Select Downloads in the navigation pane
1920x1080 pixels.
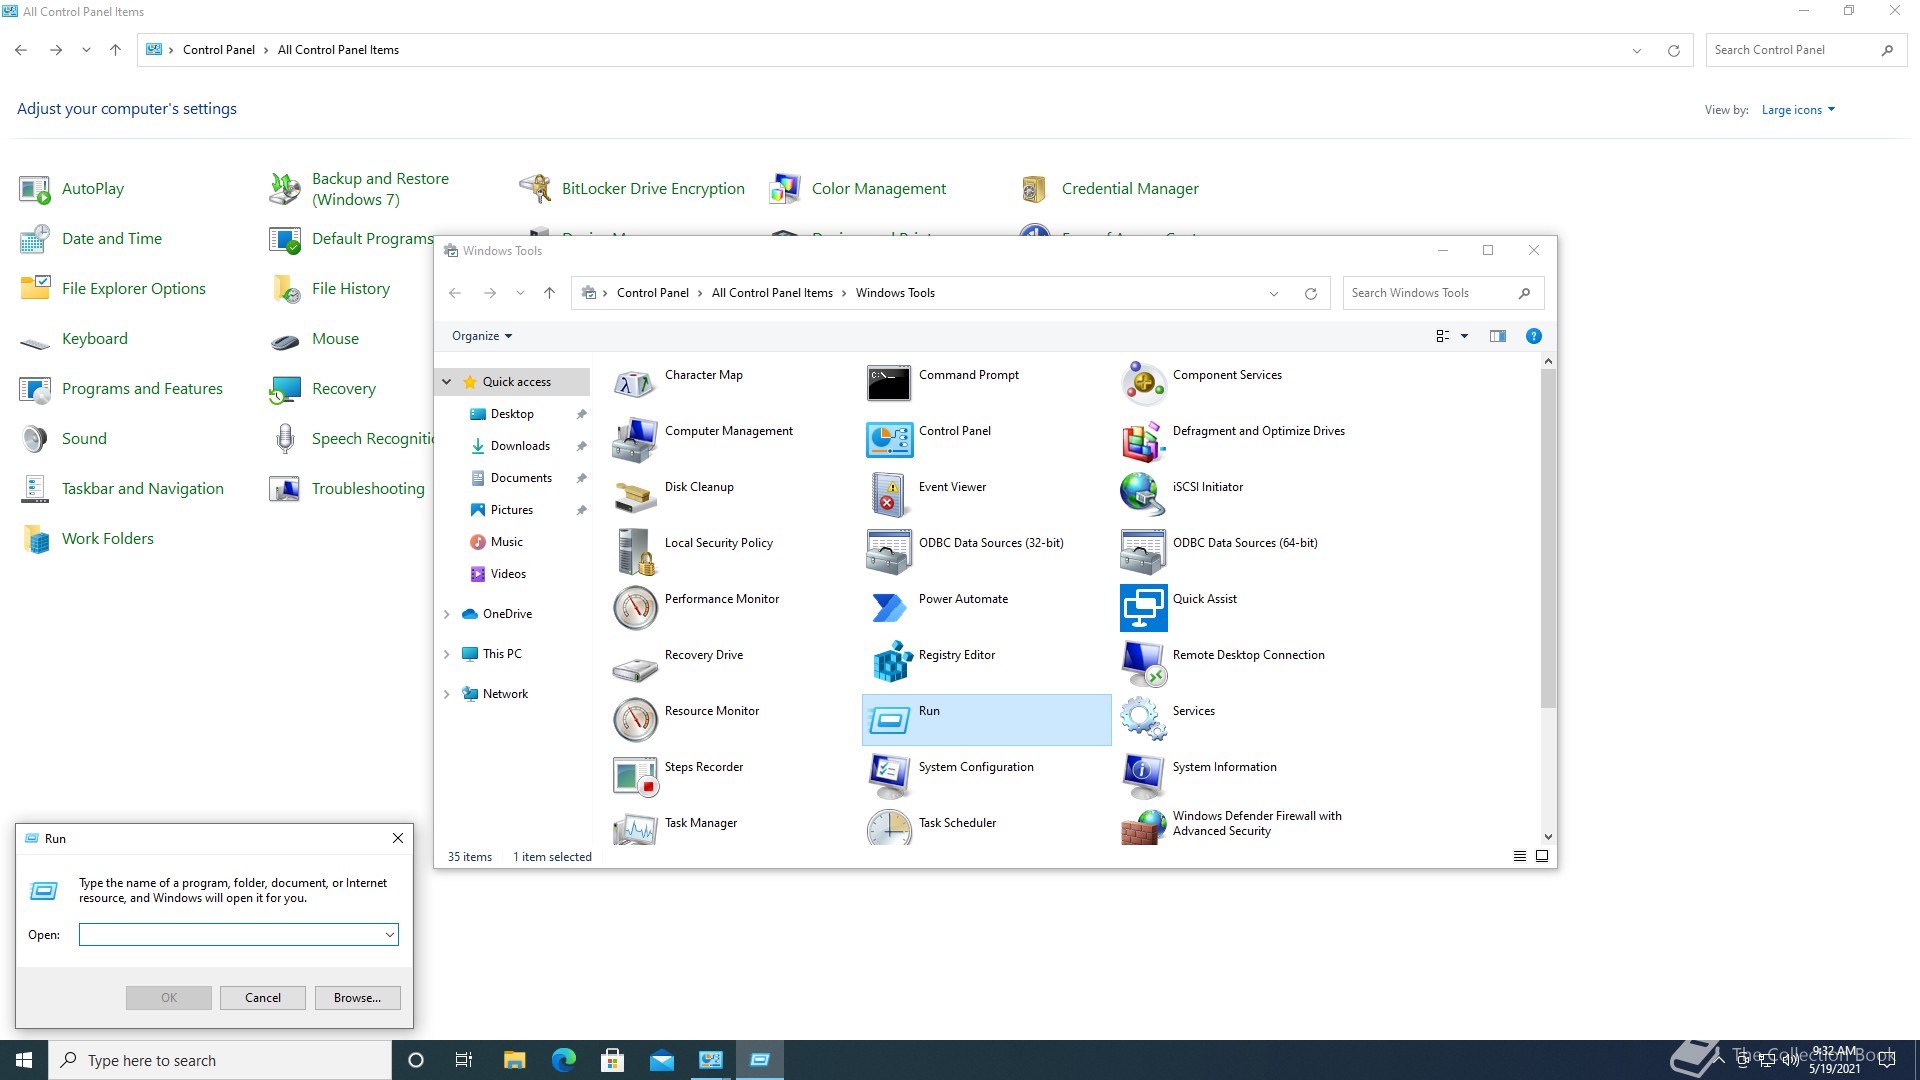(x=520, y=446)
